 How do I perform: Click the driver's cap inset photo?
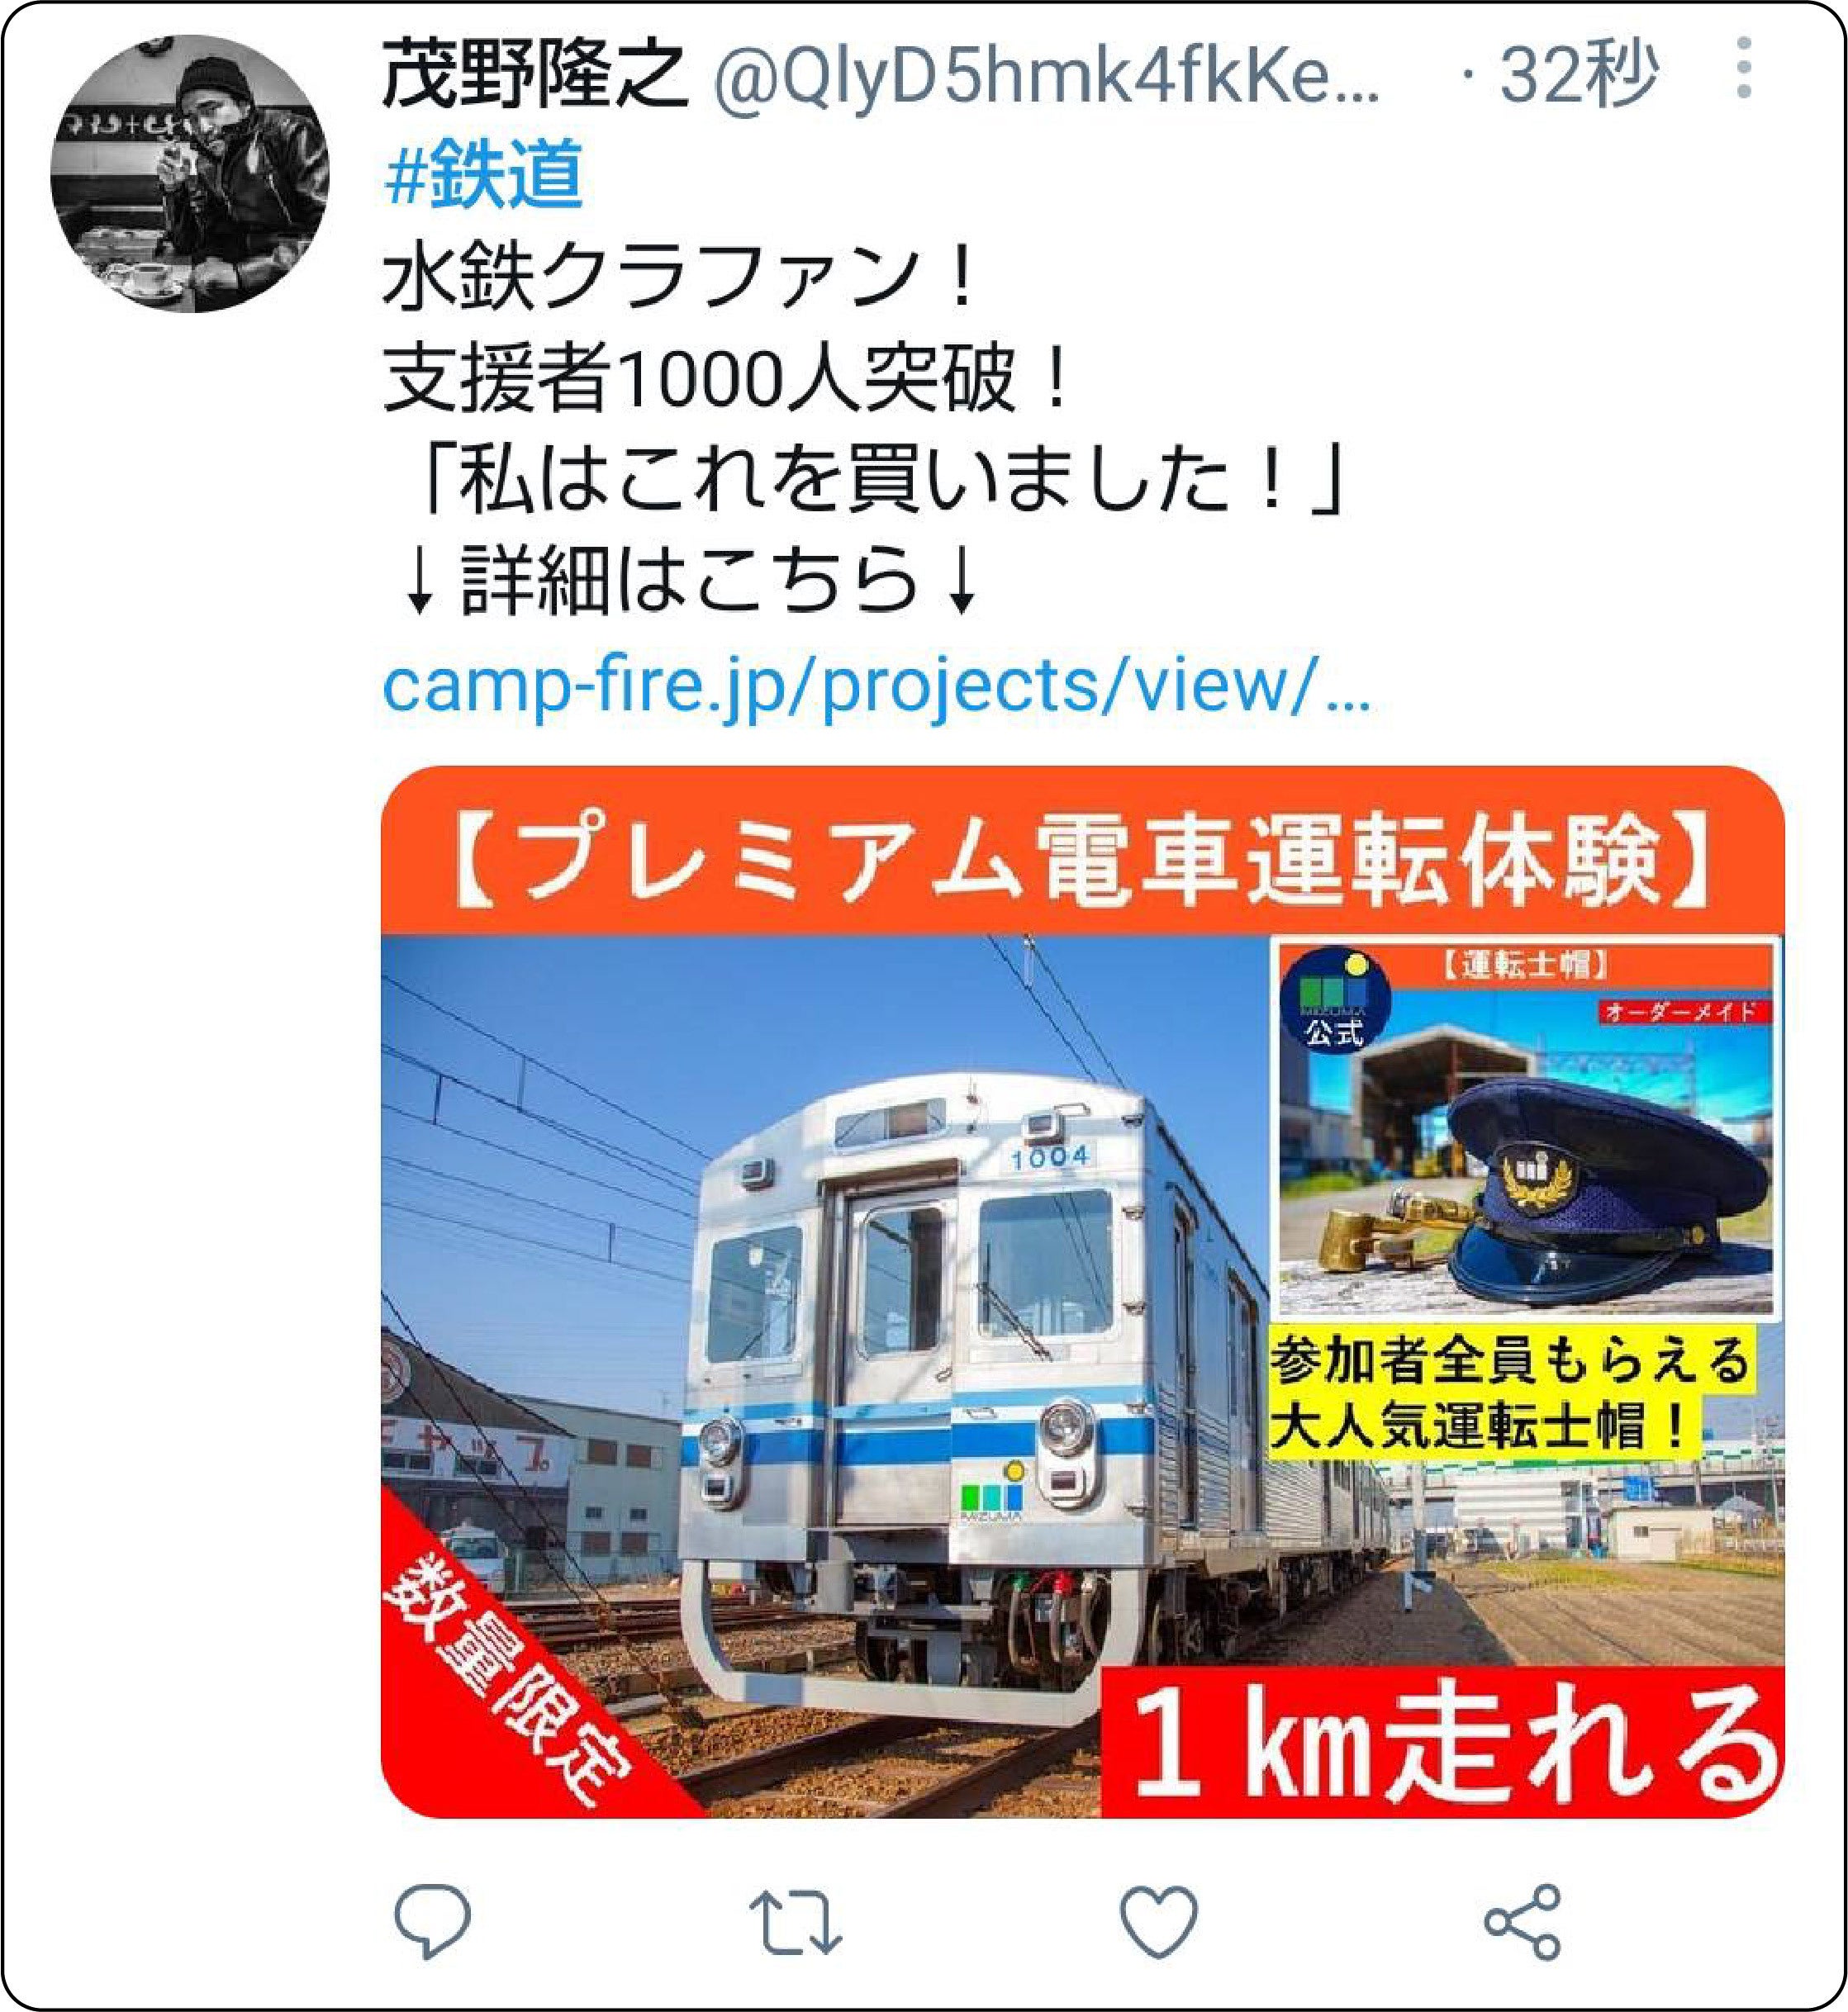[x=1526, y=1128]
